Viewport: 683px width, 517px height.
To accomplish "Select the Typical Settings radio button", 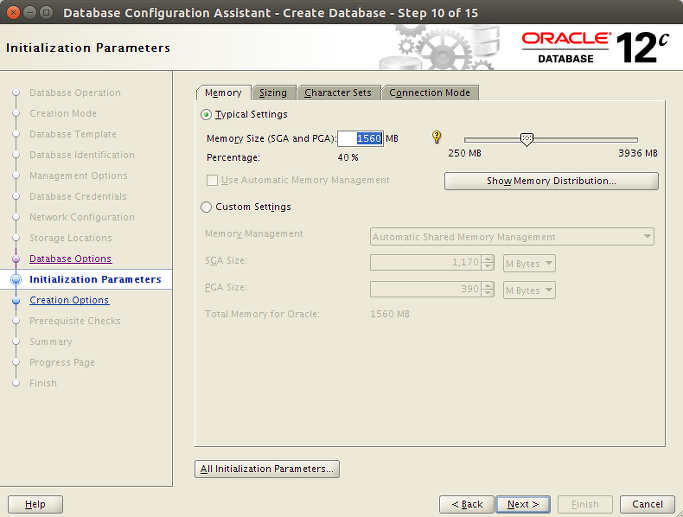I will tap(206, 115).
